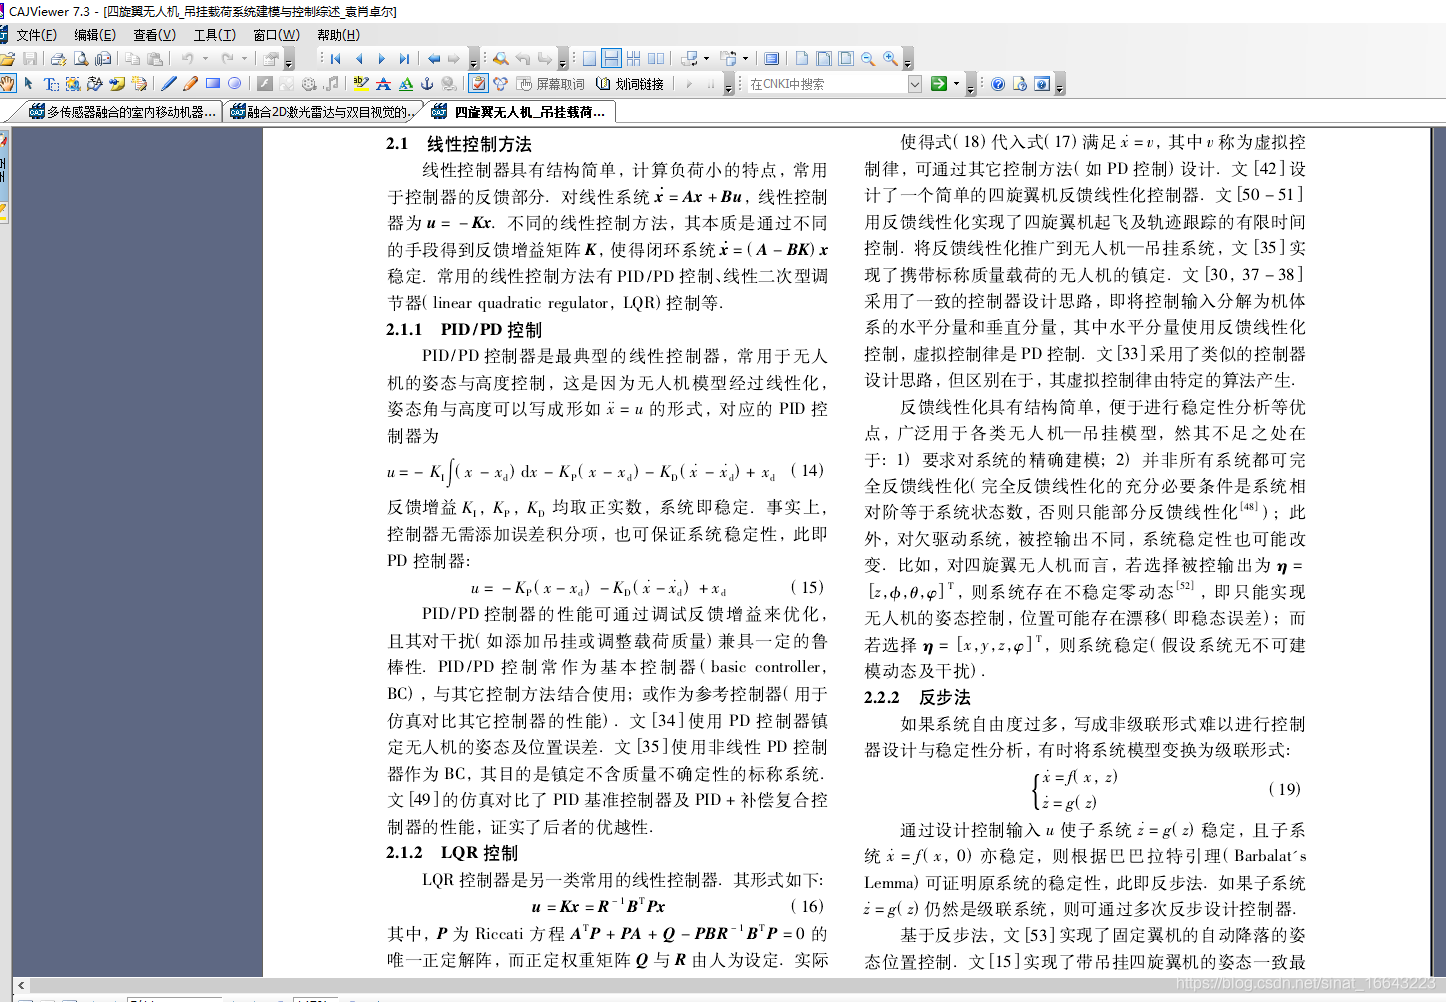This screenshot has width=1446, height=1002.
Task: Select the ellipse drawing tool
Action: tap(234, 84)
